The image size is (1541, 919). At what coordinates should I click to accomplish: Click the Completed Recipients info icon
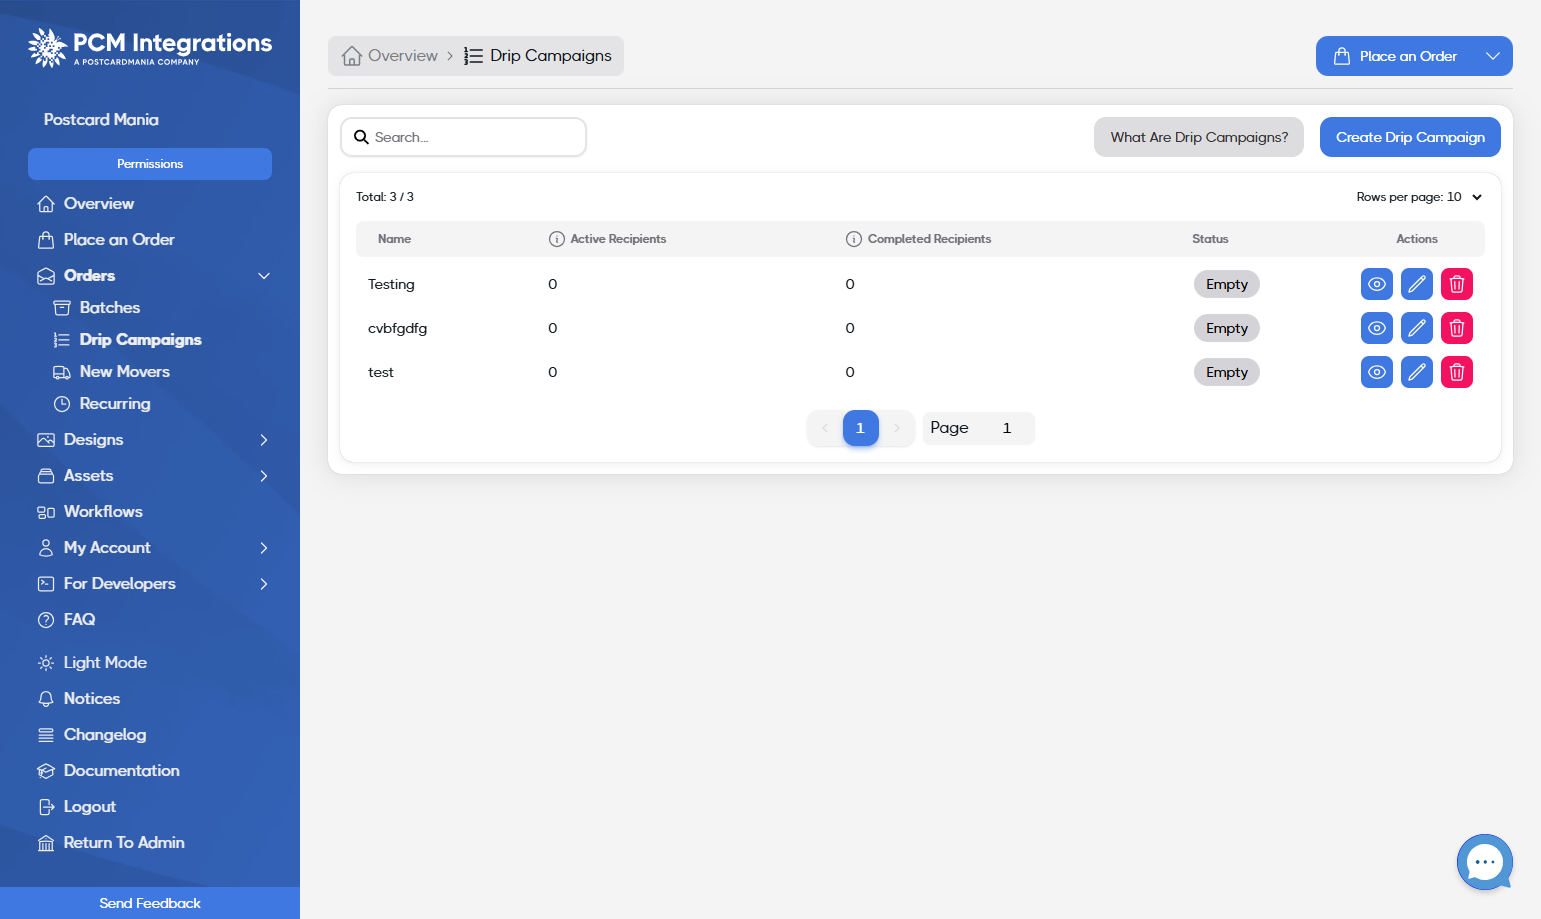(854, 239)
